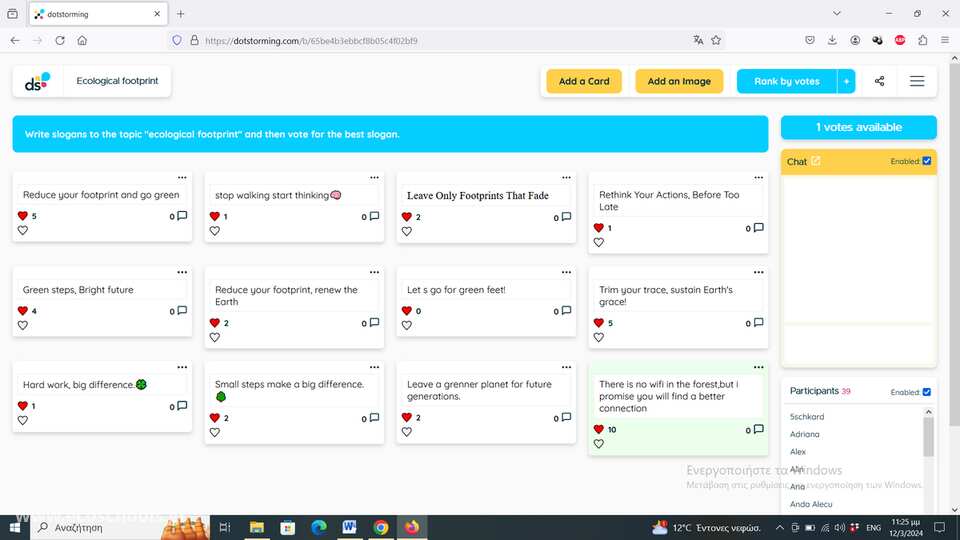List all tabs with Firefox chevron
Screen dimensions: 960x540
[836, 13]
